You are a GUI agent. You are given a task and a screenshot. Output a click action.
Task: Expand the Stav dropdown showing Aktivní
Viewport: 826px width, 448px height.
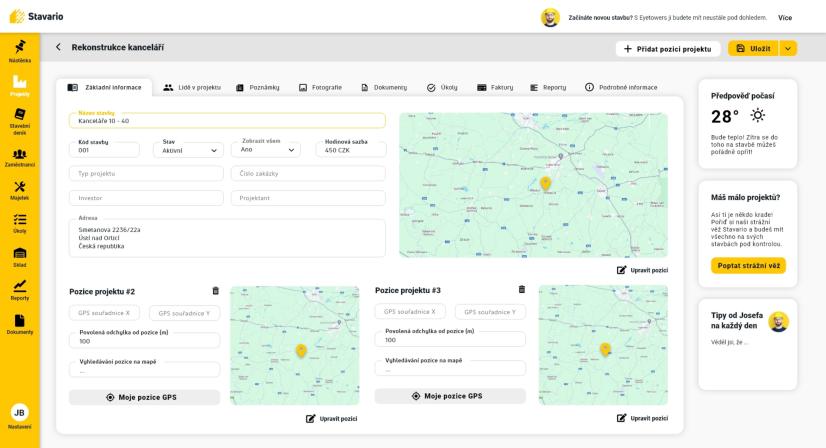coord(188,150)
